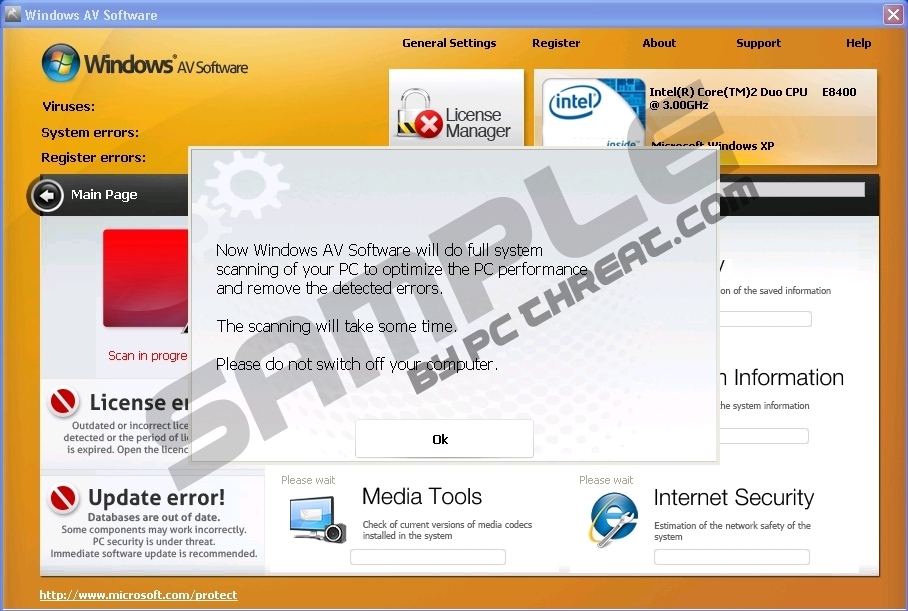908x611 pixels.
Task: Open the Help menu item
Action: coord(858,43)
